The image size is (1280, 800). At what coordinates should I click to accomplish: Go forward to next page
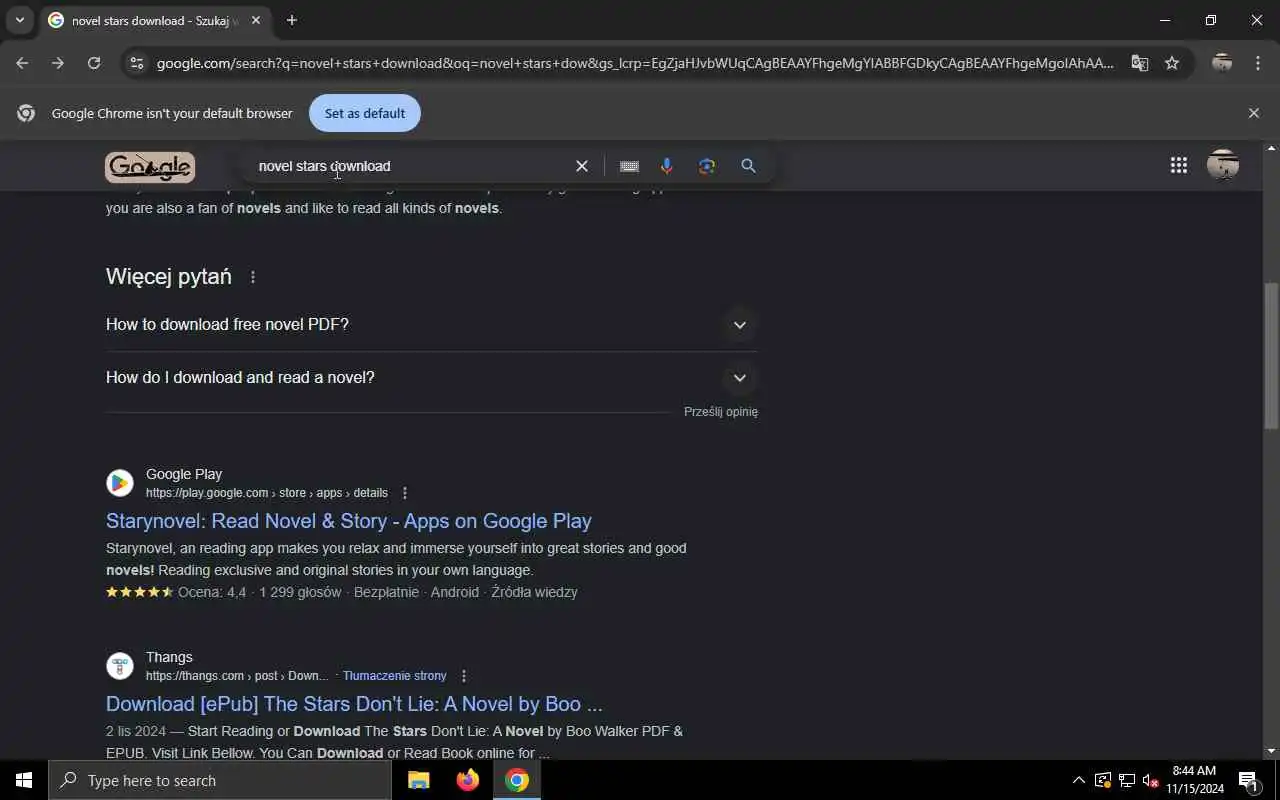58,63
